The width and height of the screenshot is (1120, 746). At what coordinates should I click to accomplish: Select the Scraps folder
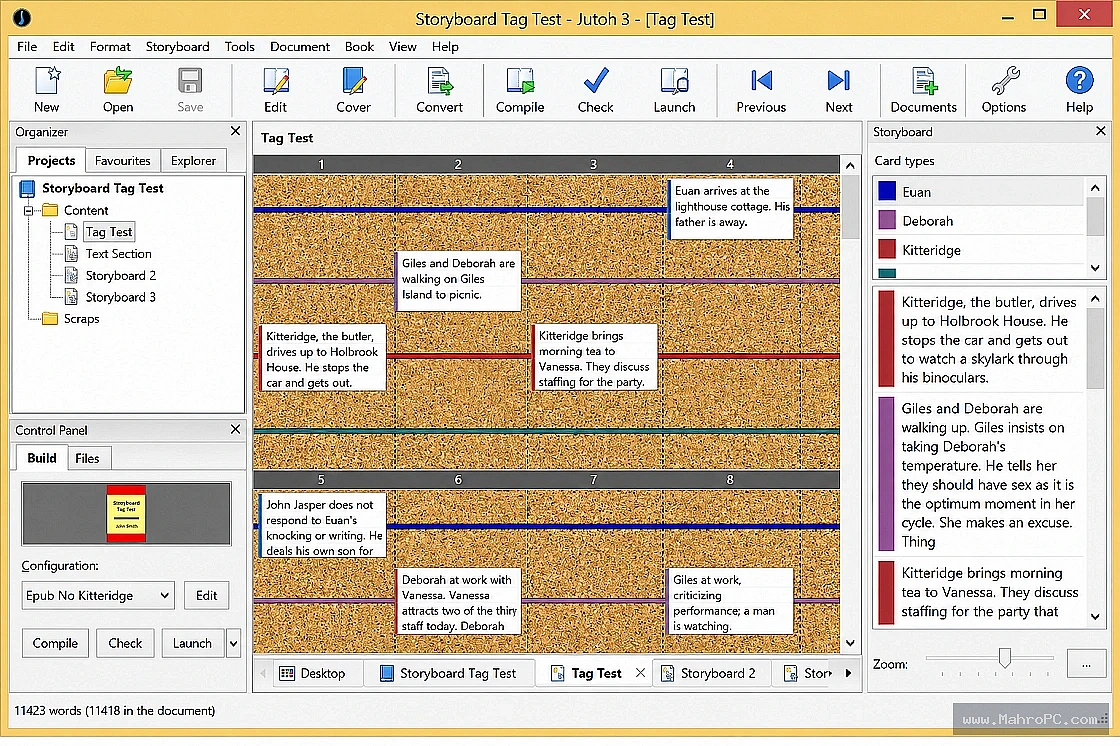point(81,319)
